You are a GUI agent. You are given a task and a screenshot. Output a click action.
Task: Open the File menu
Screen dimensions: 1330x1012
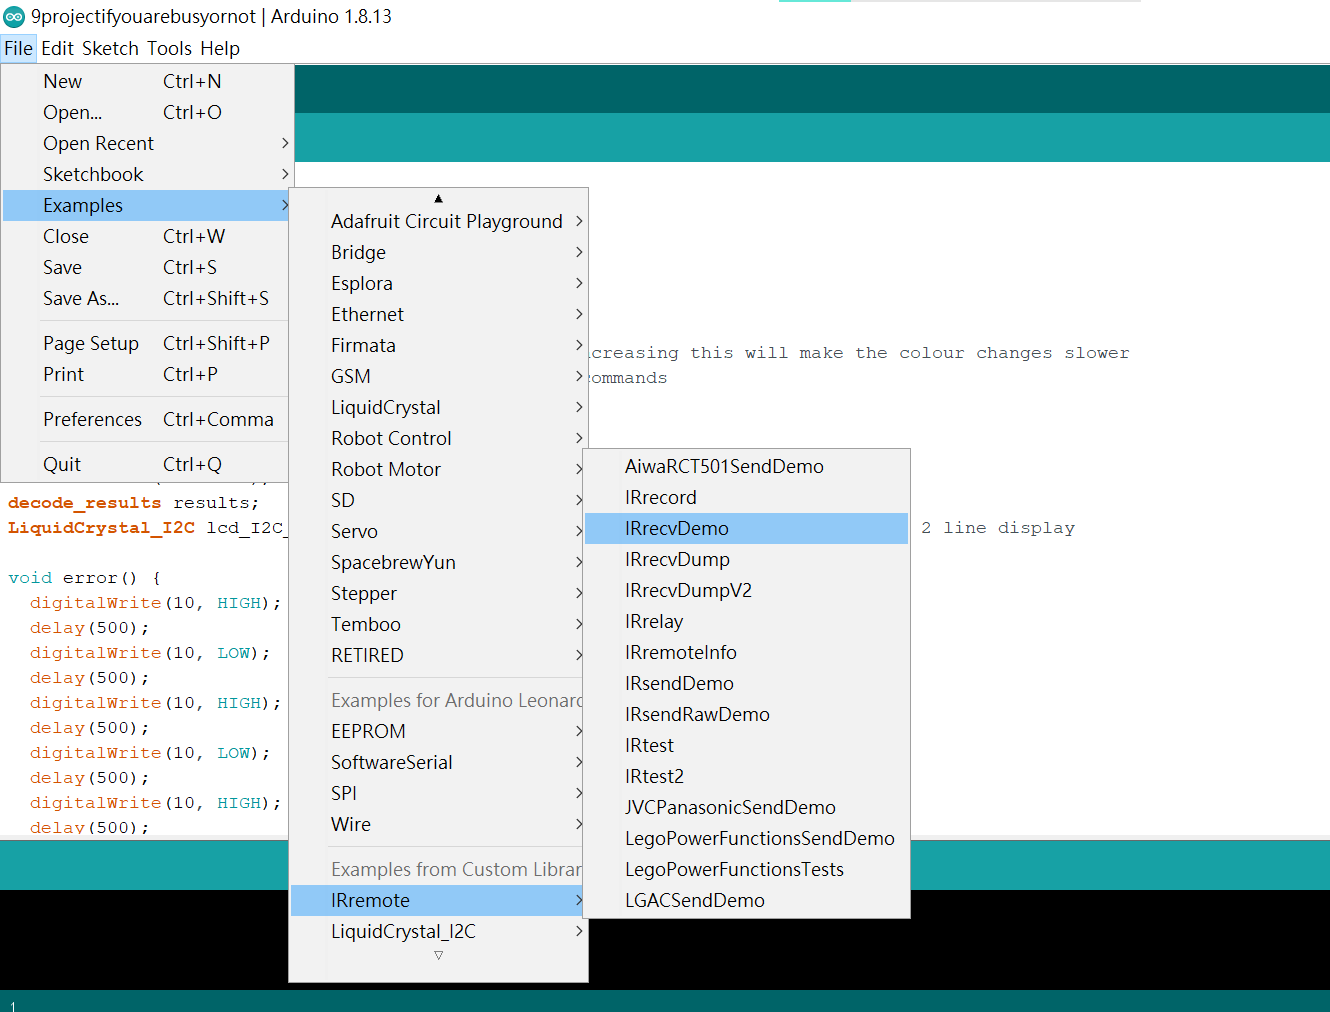(18, 48)
